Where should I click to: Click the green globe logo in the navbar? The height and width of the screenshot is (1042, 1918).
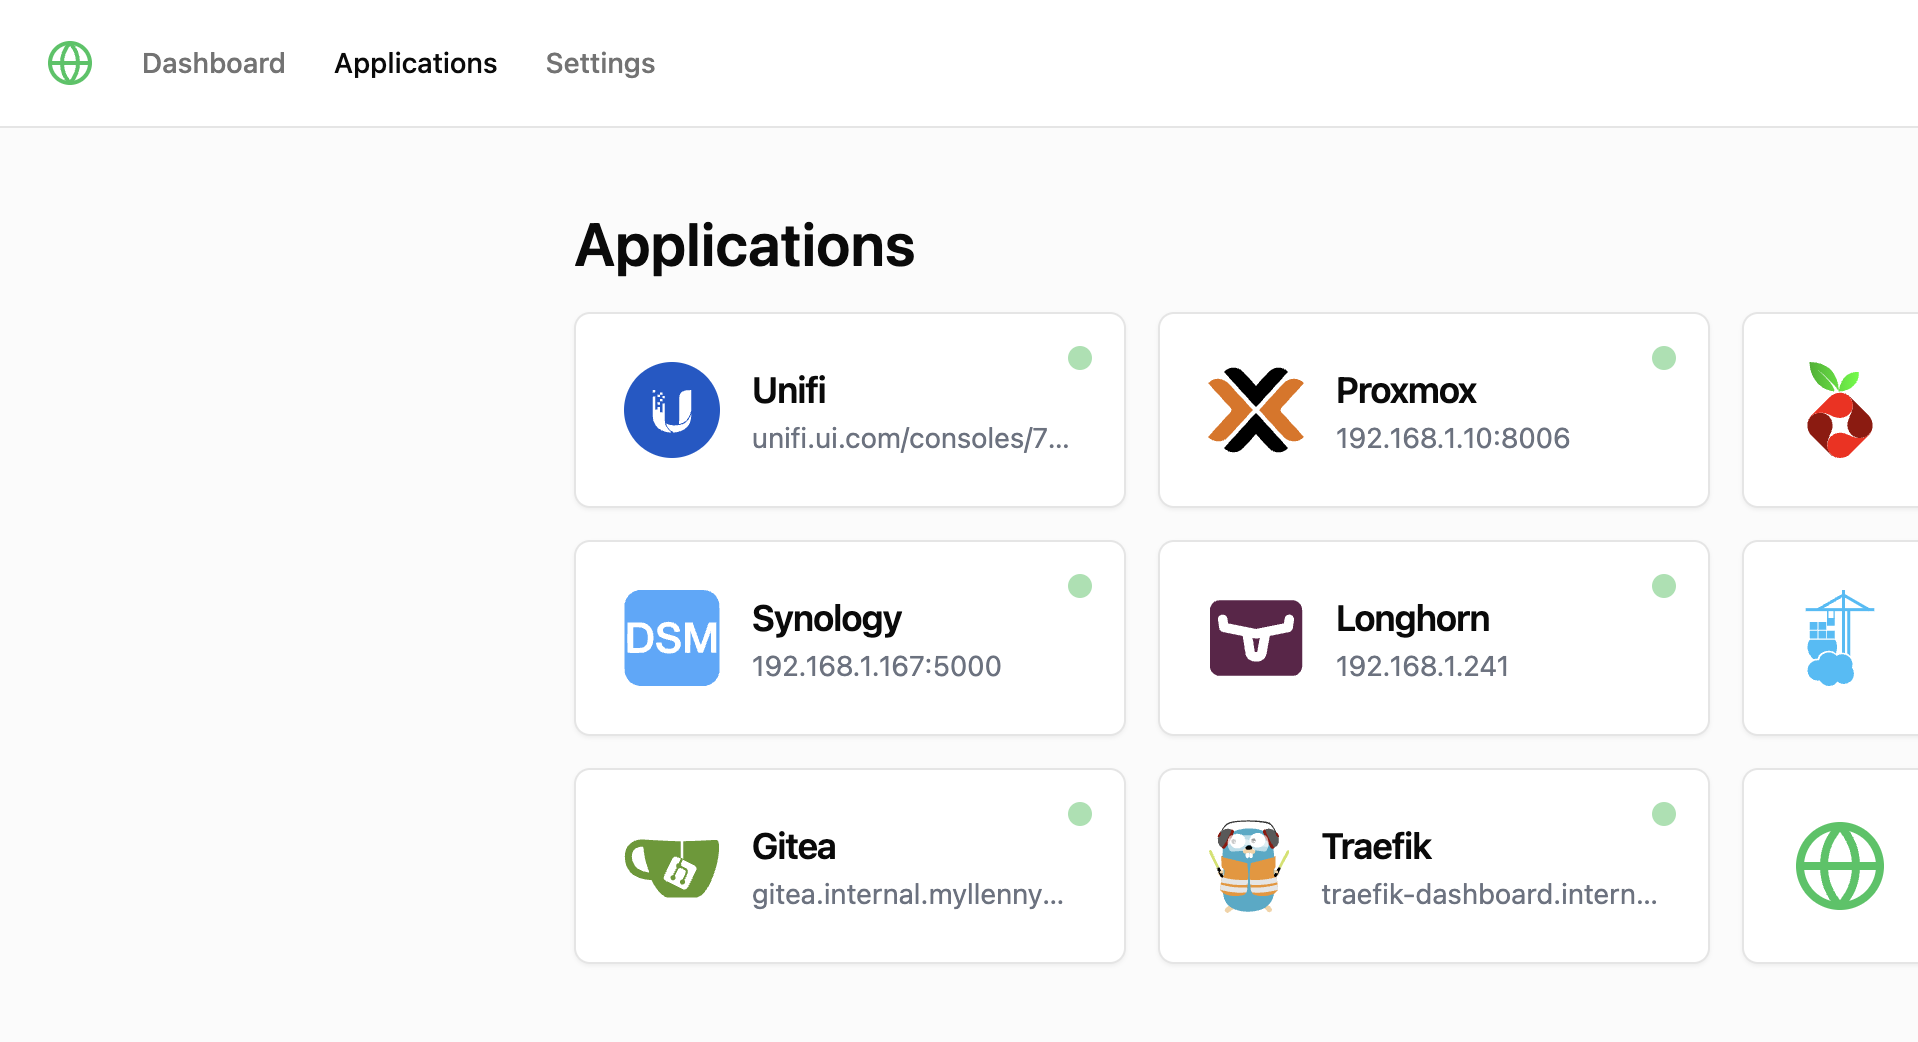70,63
